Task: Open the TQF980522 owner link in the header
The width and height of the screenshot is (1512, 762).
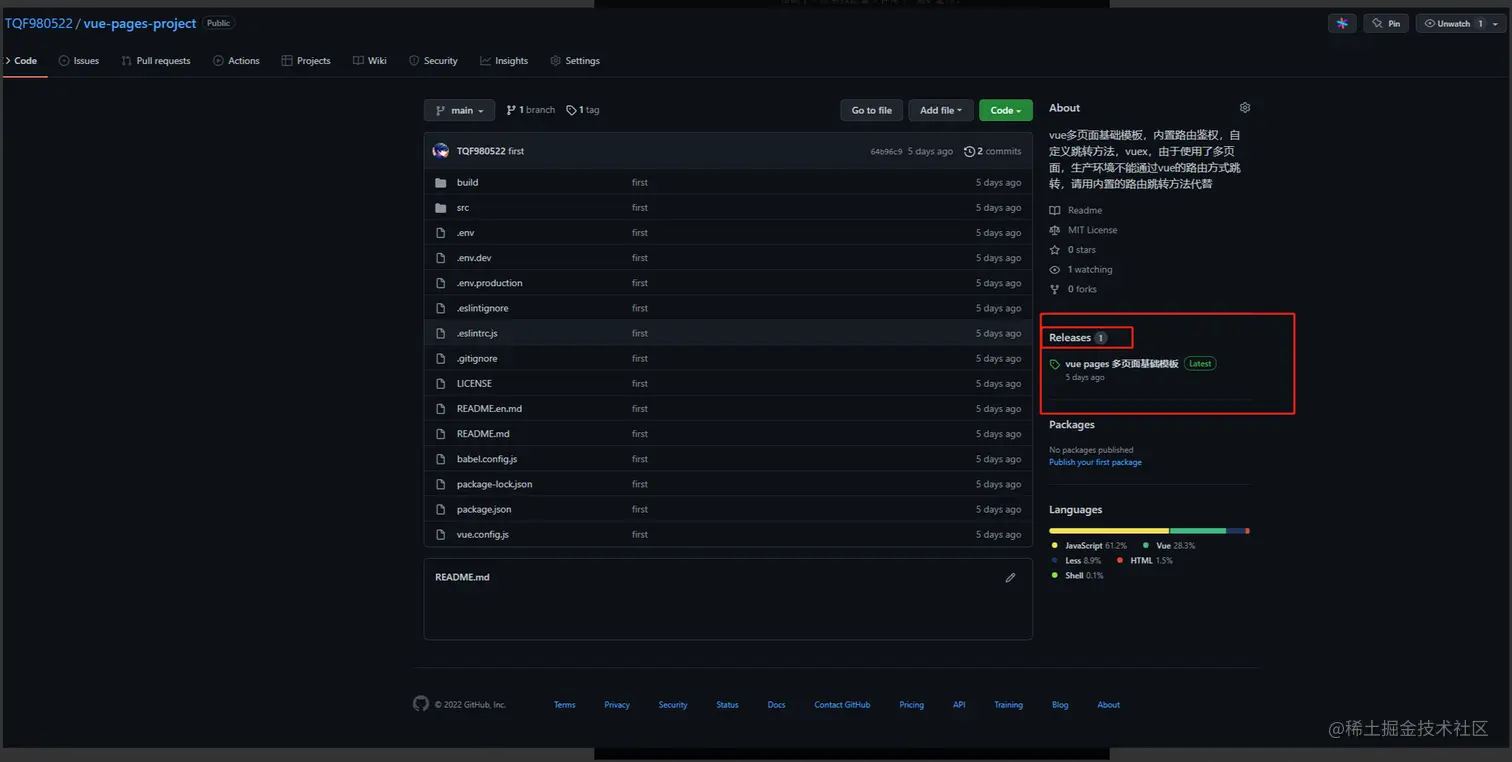Action: click(x=38, y=23)
